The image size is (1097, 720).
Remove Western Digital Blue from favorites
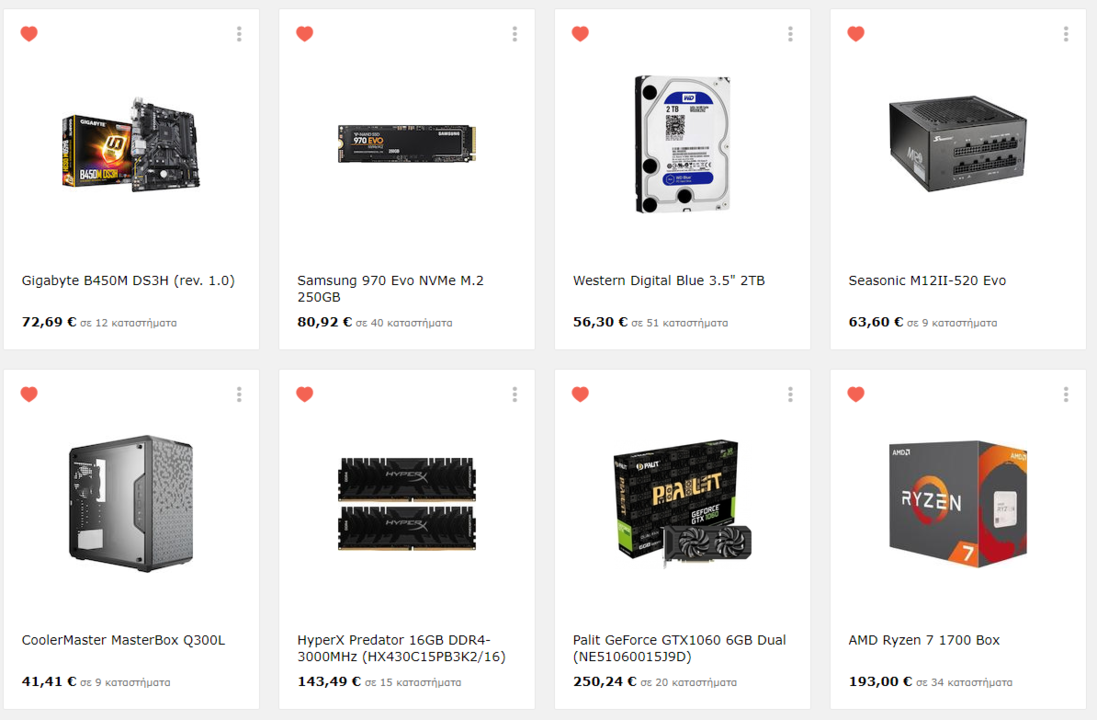click(x=580, y=34)
